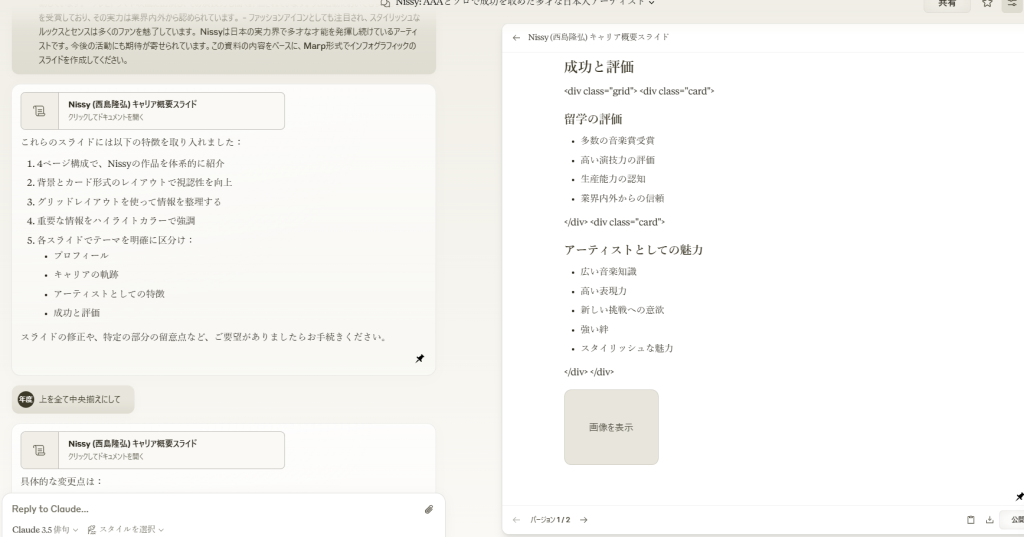Click pin icon at artifact panel bottom-right
Screen dimensions: 1024x537
tap(1019, 496)
